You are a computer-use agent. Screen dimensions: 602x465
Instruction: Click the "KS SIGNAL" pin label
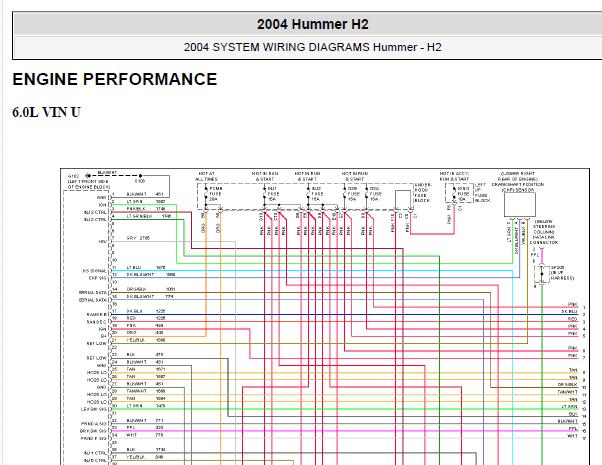[x=94, y=271]
